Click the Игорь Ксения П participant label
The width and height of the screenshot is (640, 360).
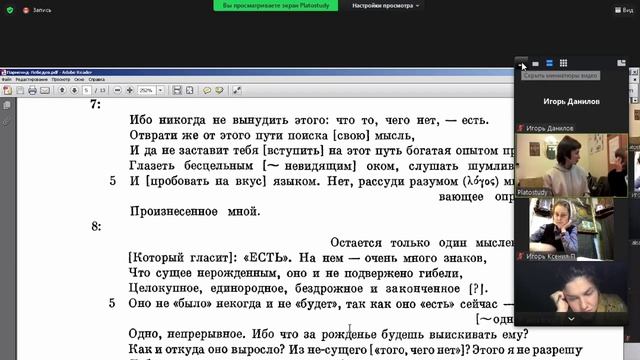click(x=551, y=257)
